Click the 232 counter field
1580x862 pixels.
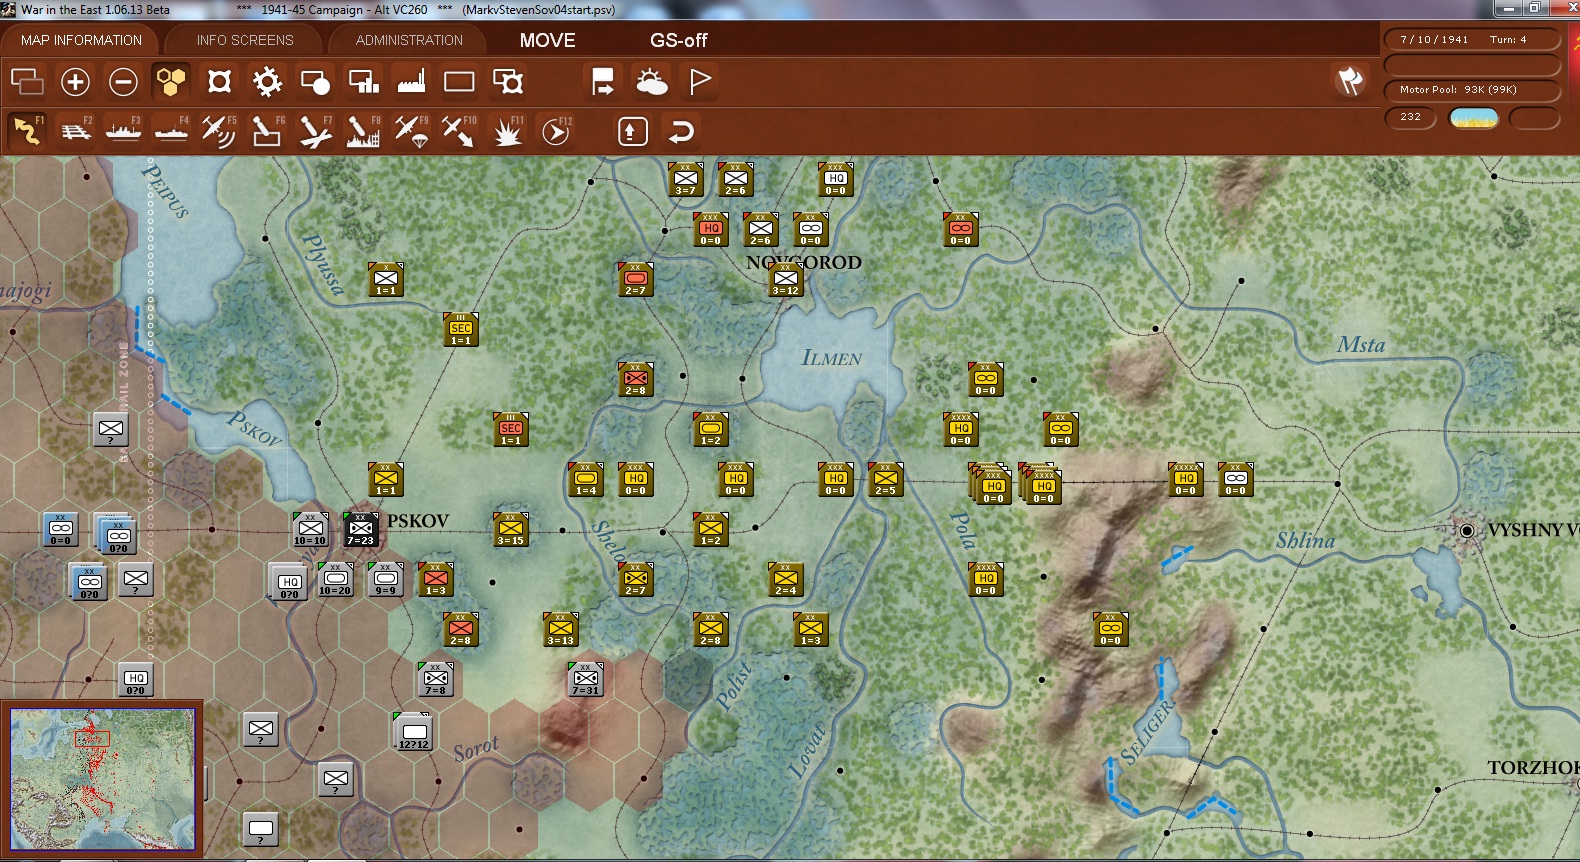[1411, 117]
